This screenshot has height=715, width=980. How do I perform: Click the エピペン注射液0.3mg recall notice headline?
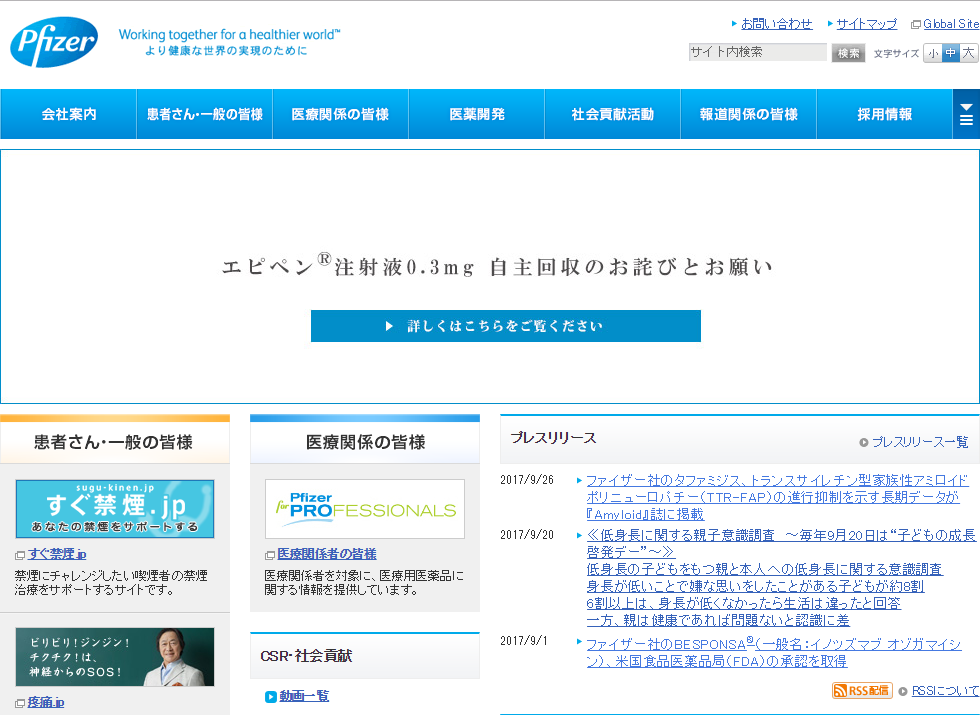coord(498,266)
